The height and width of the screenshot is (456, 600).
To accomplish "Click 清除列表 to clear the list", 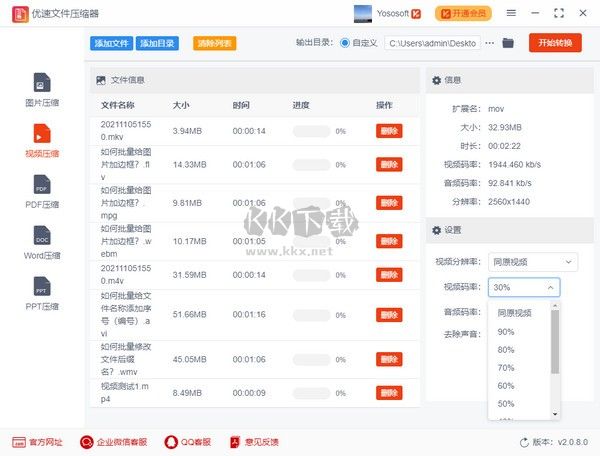I will [x=214, y=43].
